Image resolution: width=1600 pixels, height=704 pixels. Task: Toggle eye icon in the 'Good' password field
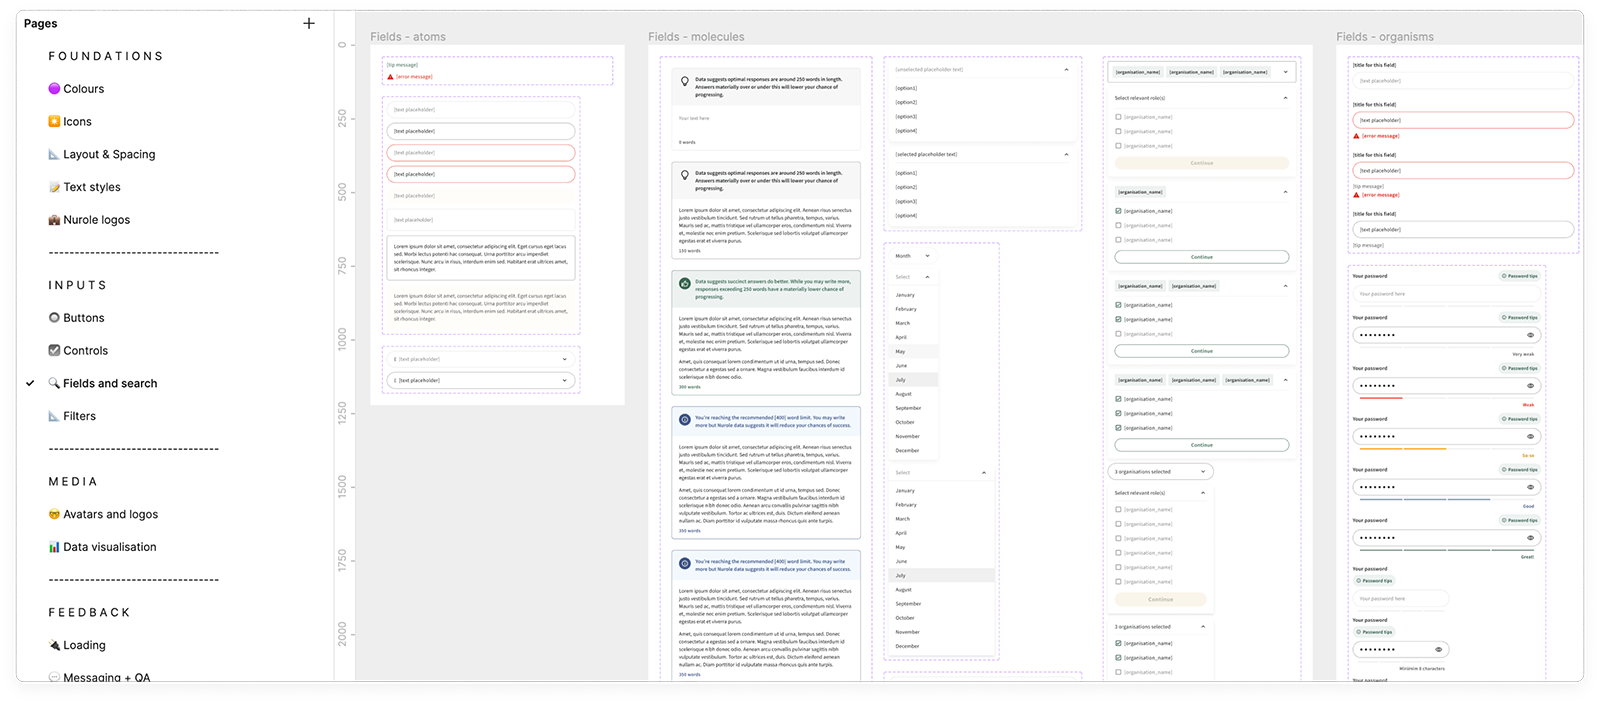(x=1530, y=487)
